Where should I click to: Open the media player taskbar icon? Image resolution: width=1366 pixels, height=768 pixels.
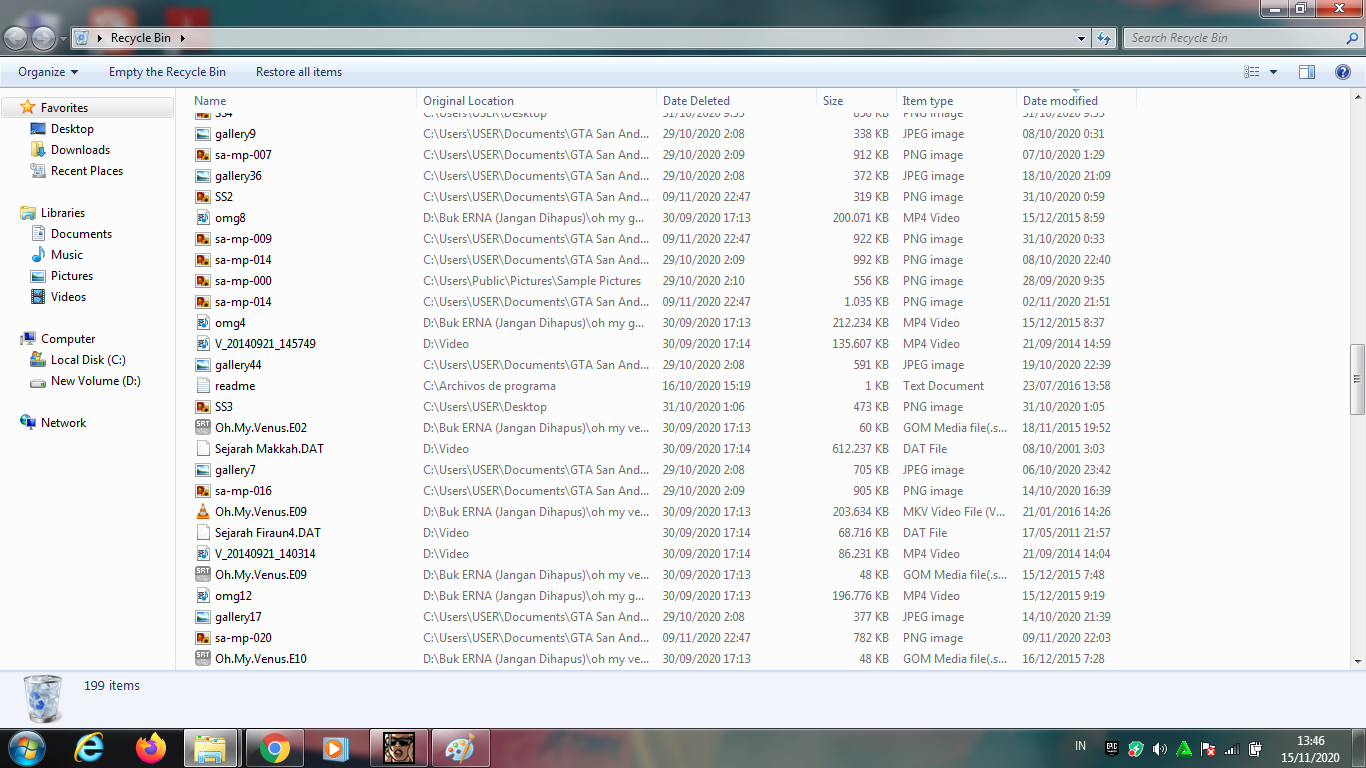pyautogui.click(x=336, y=748)
